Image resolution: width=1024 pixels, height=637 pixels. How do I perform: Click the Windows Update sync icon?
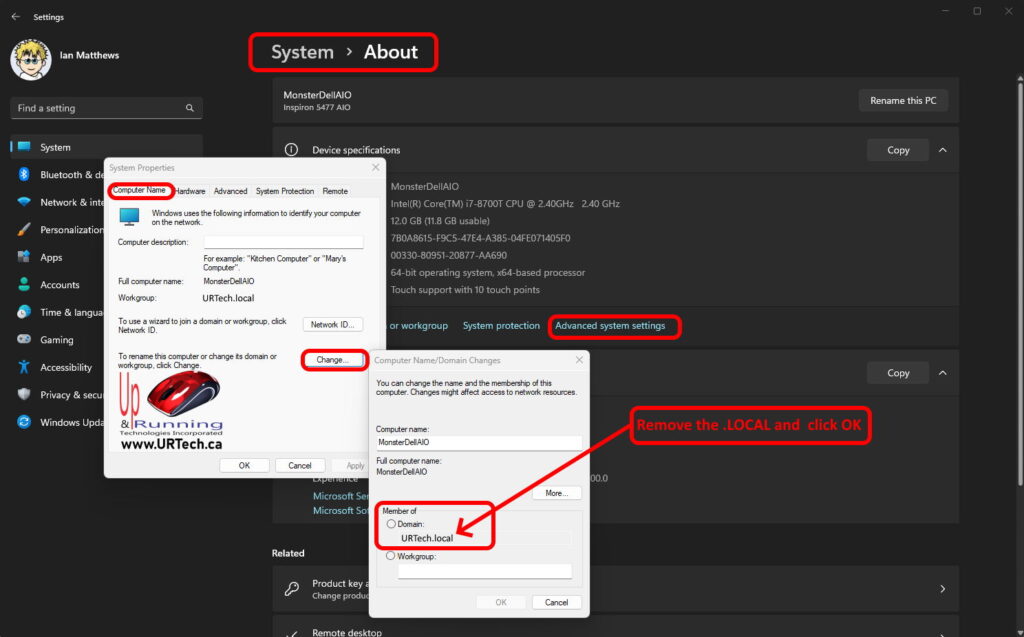pyautogui.click(x=24, y=422)
